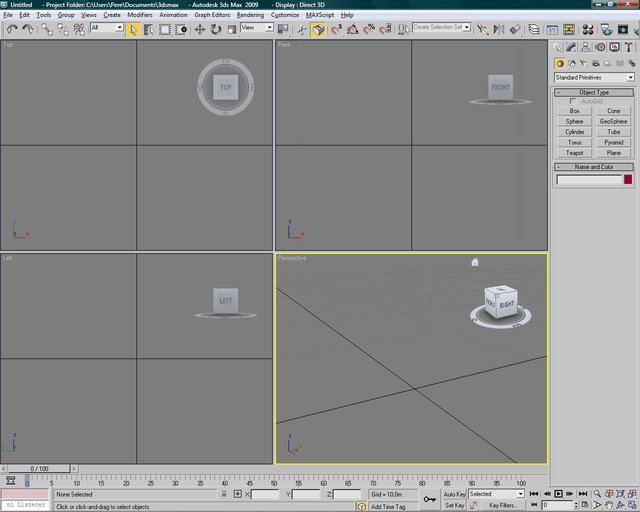Collapse the Object Type rollout

tap(594, 92)
